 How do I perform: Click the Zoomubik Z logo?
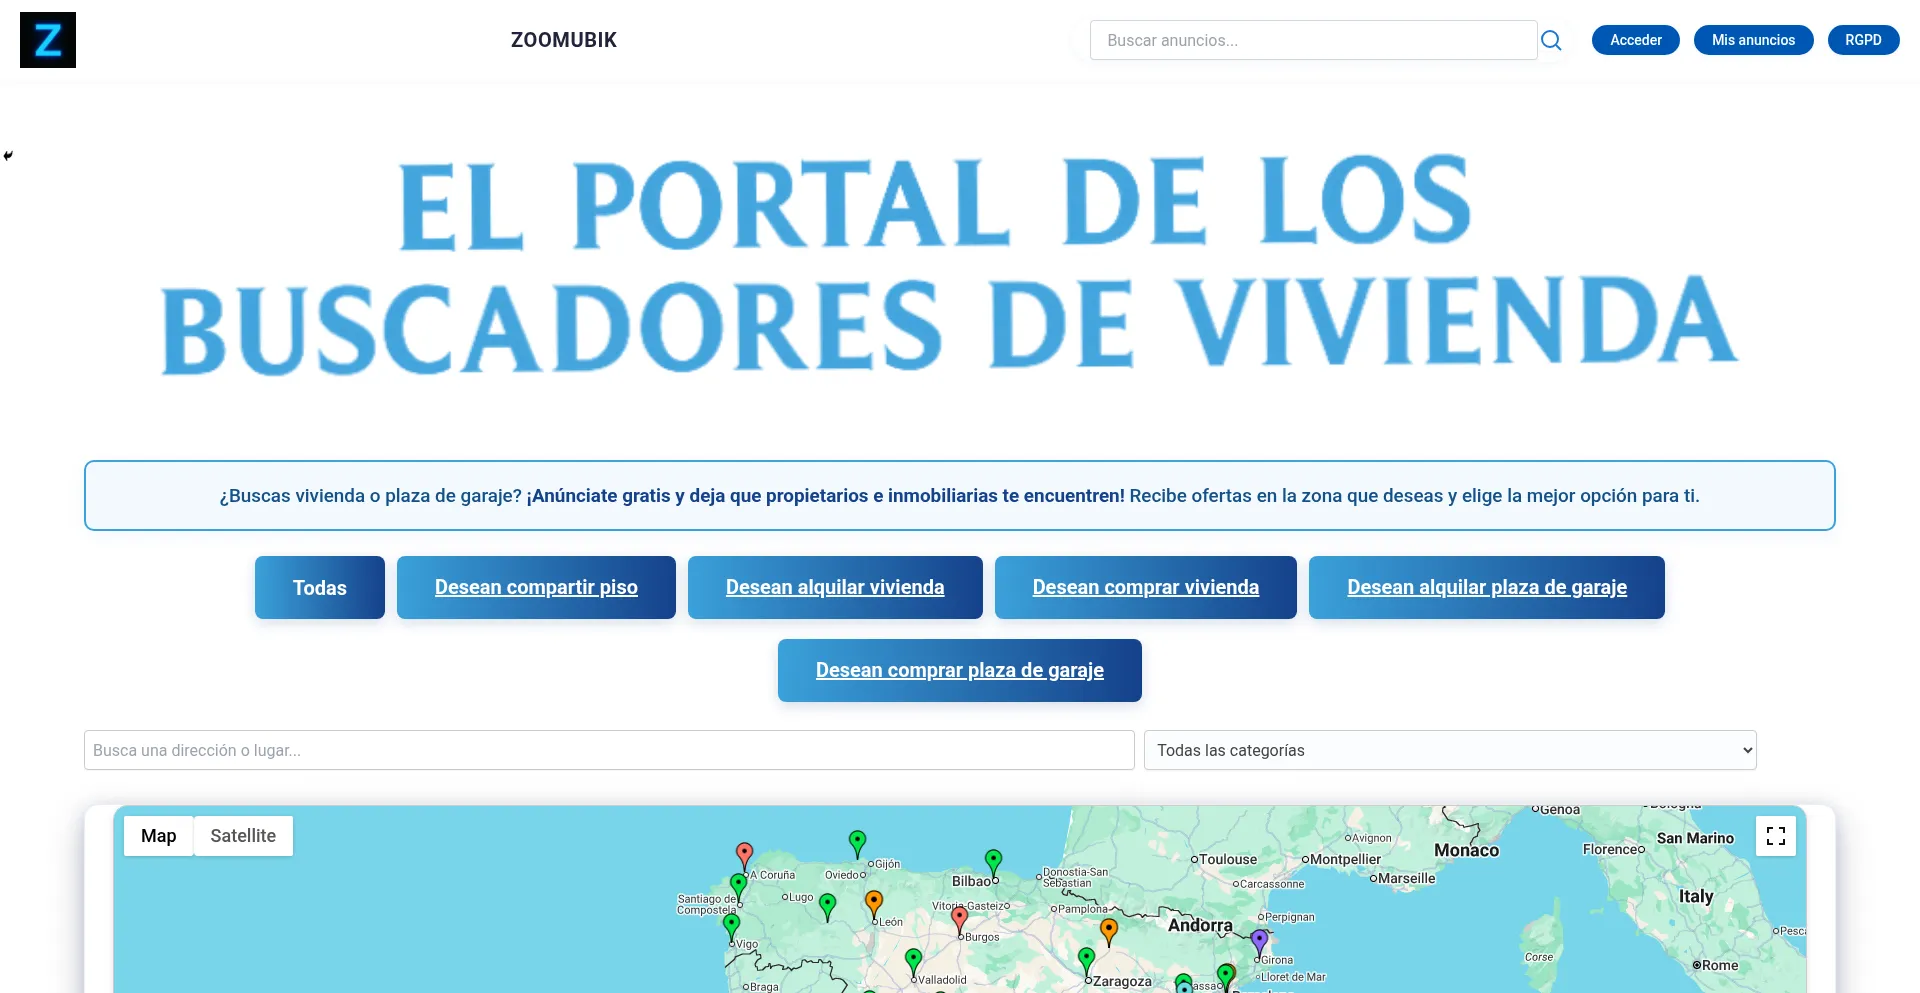click(48, 40)
